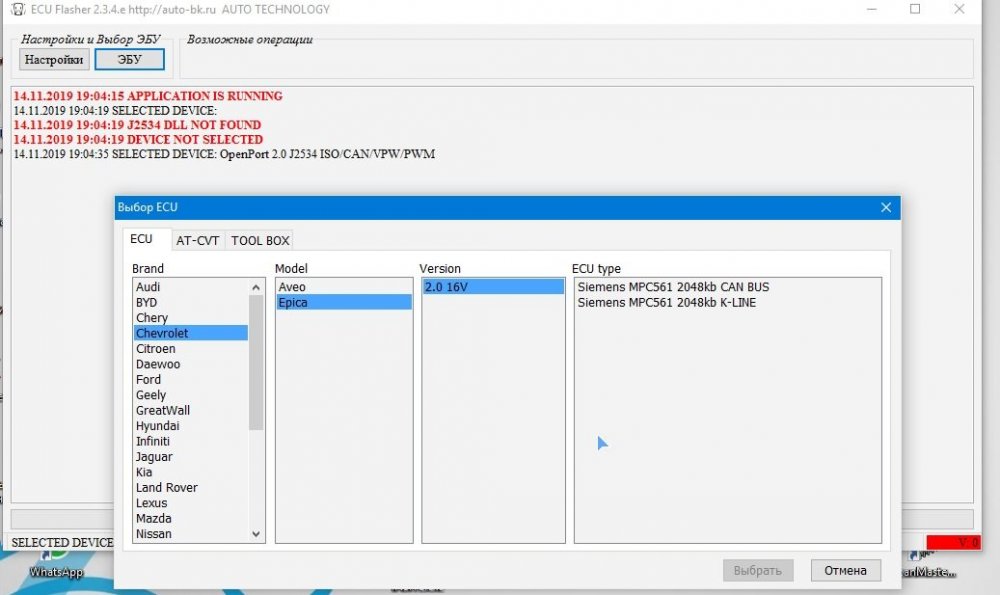Select Siemens MPC561 2048kb CAN BUS

(728, 287)
